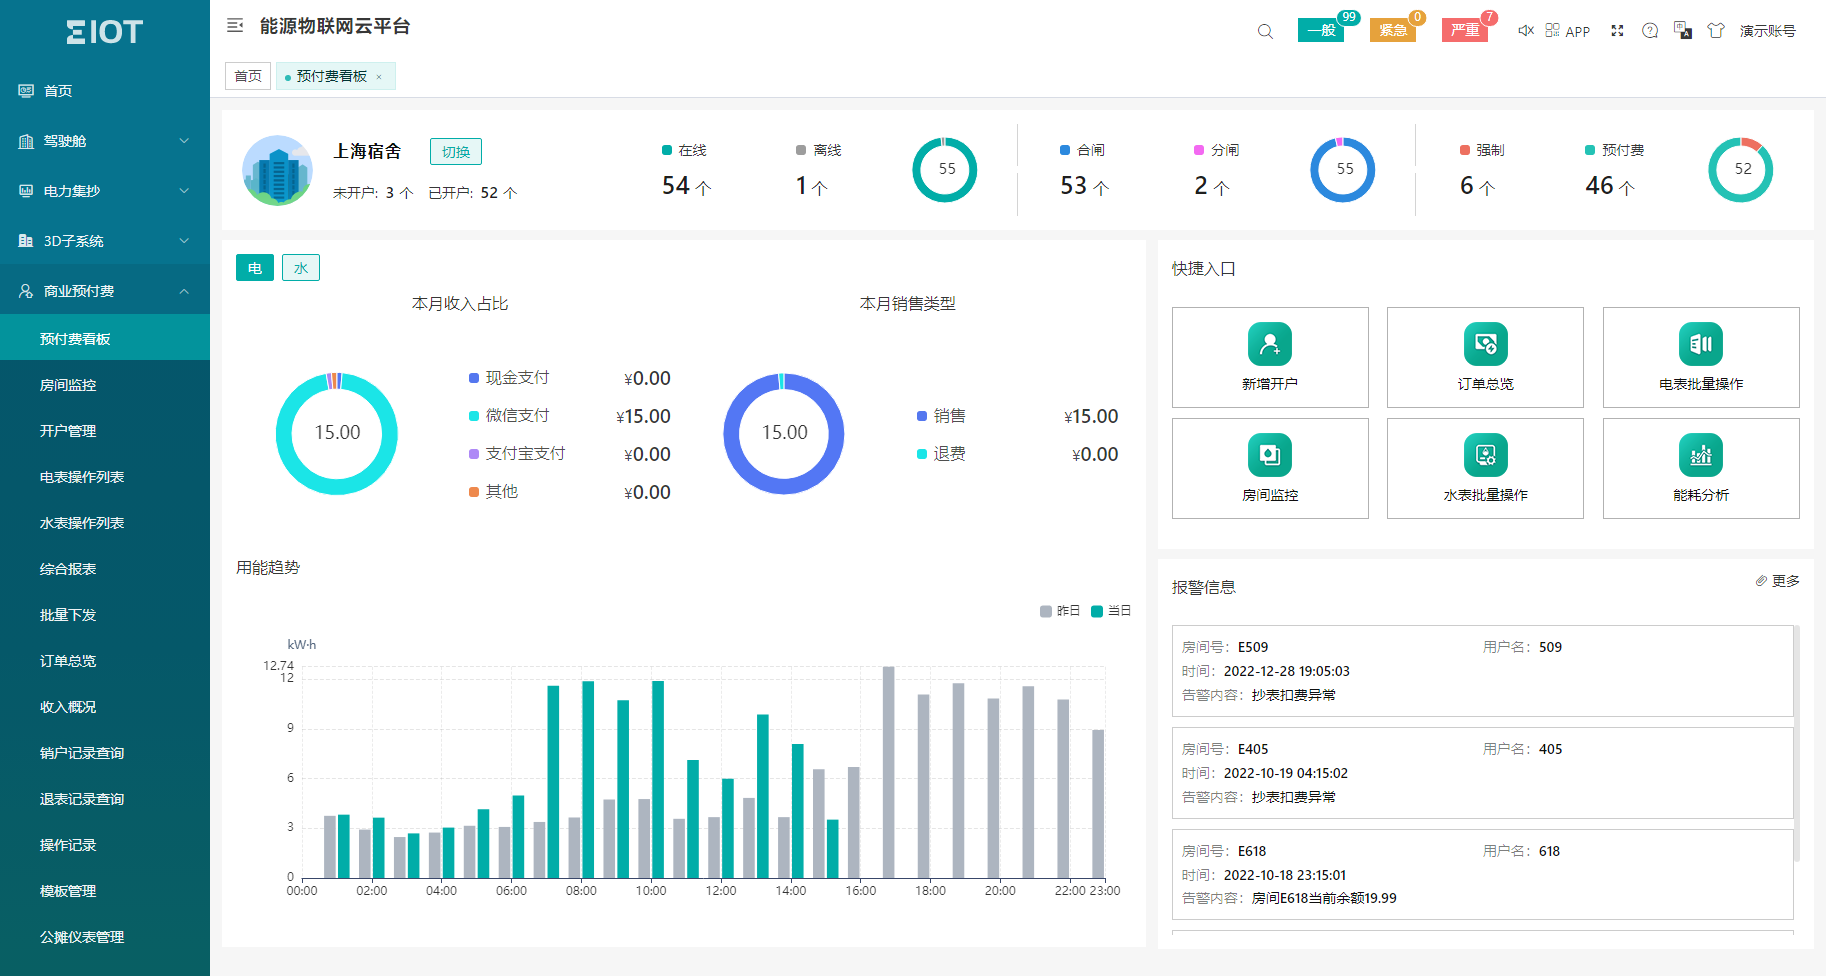The width and height of the screenshot is (1826, 976).
Task: Switch chart to 水 (water) toggle
Action: click(300, 268)
